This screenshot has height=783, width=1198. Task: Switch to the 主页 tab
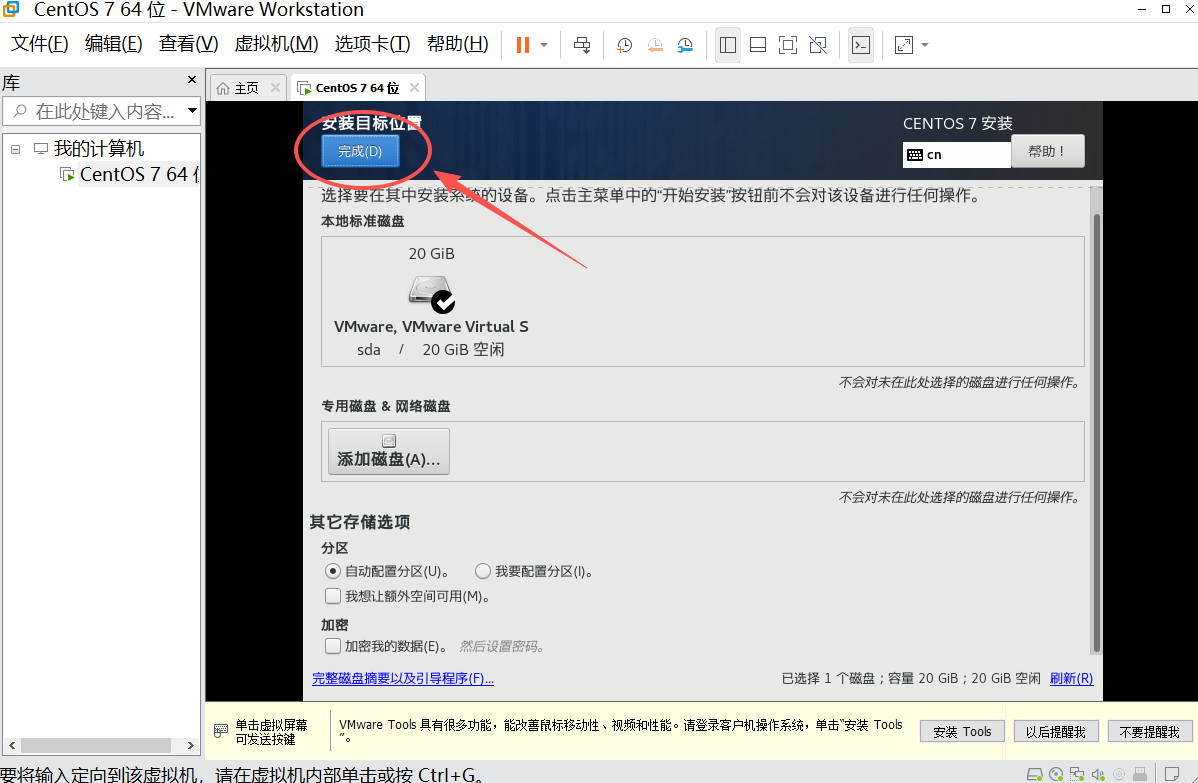point(246,88)
